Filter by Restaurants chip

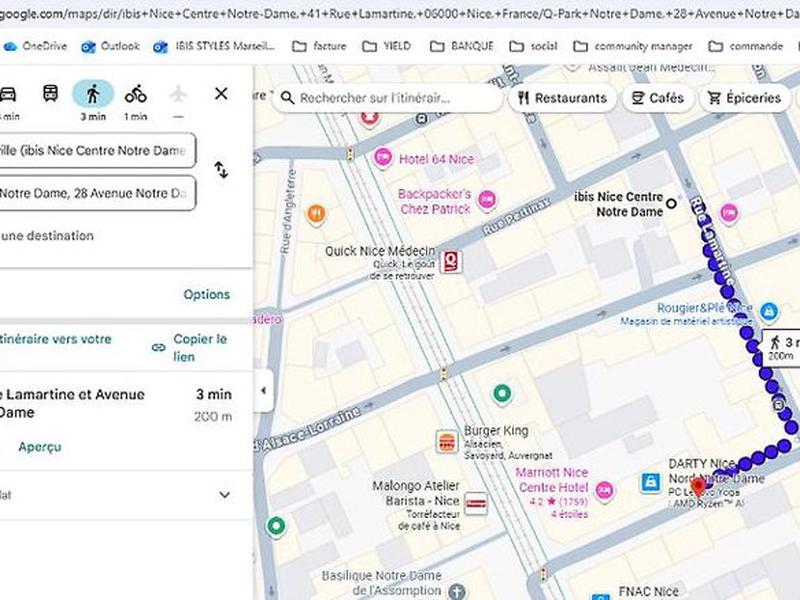562,98
